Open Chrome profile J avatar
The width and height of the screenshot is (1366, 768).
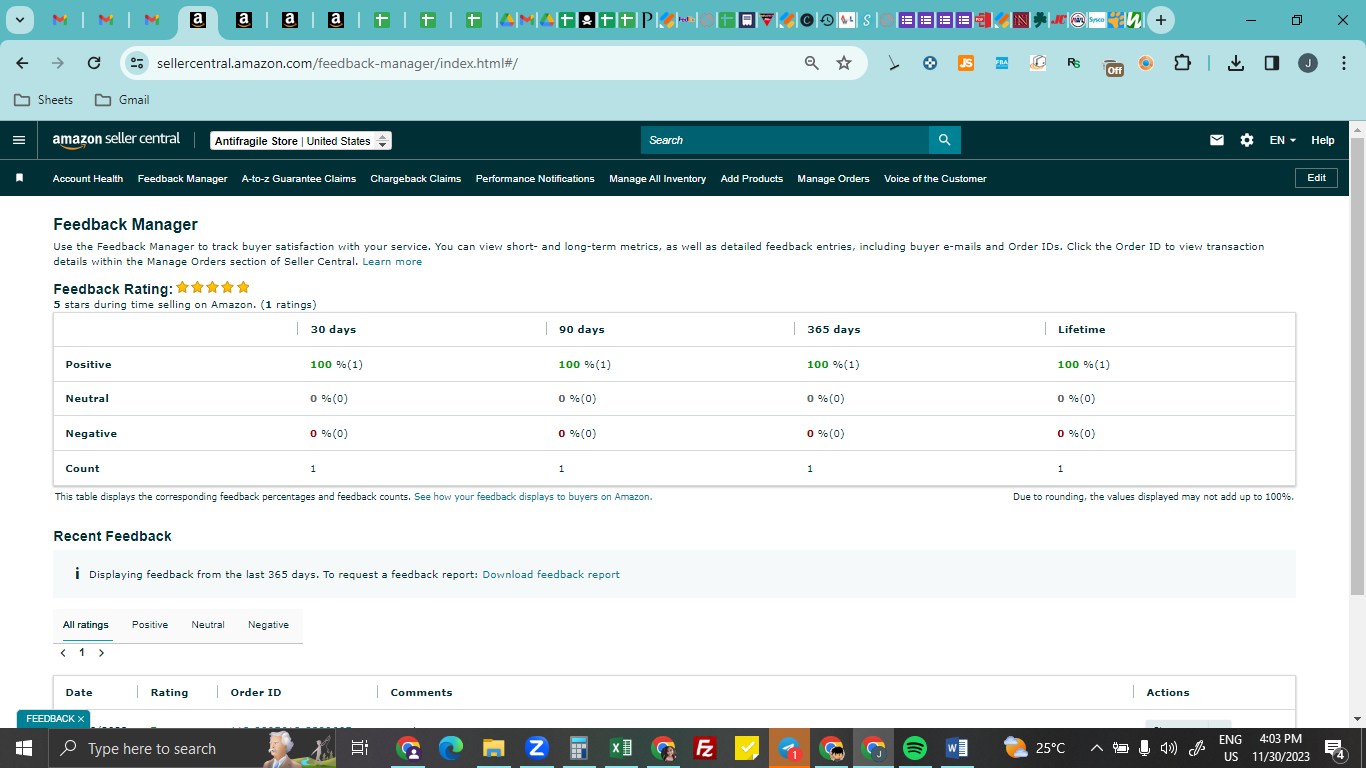point(1308,63)
